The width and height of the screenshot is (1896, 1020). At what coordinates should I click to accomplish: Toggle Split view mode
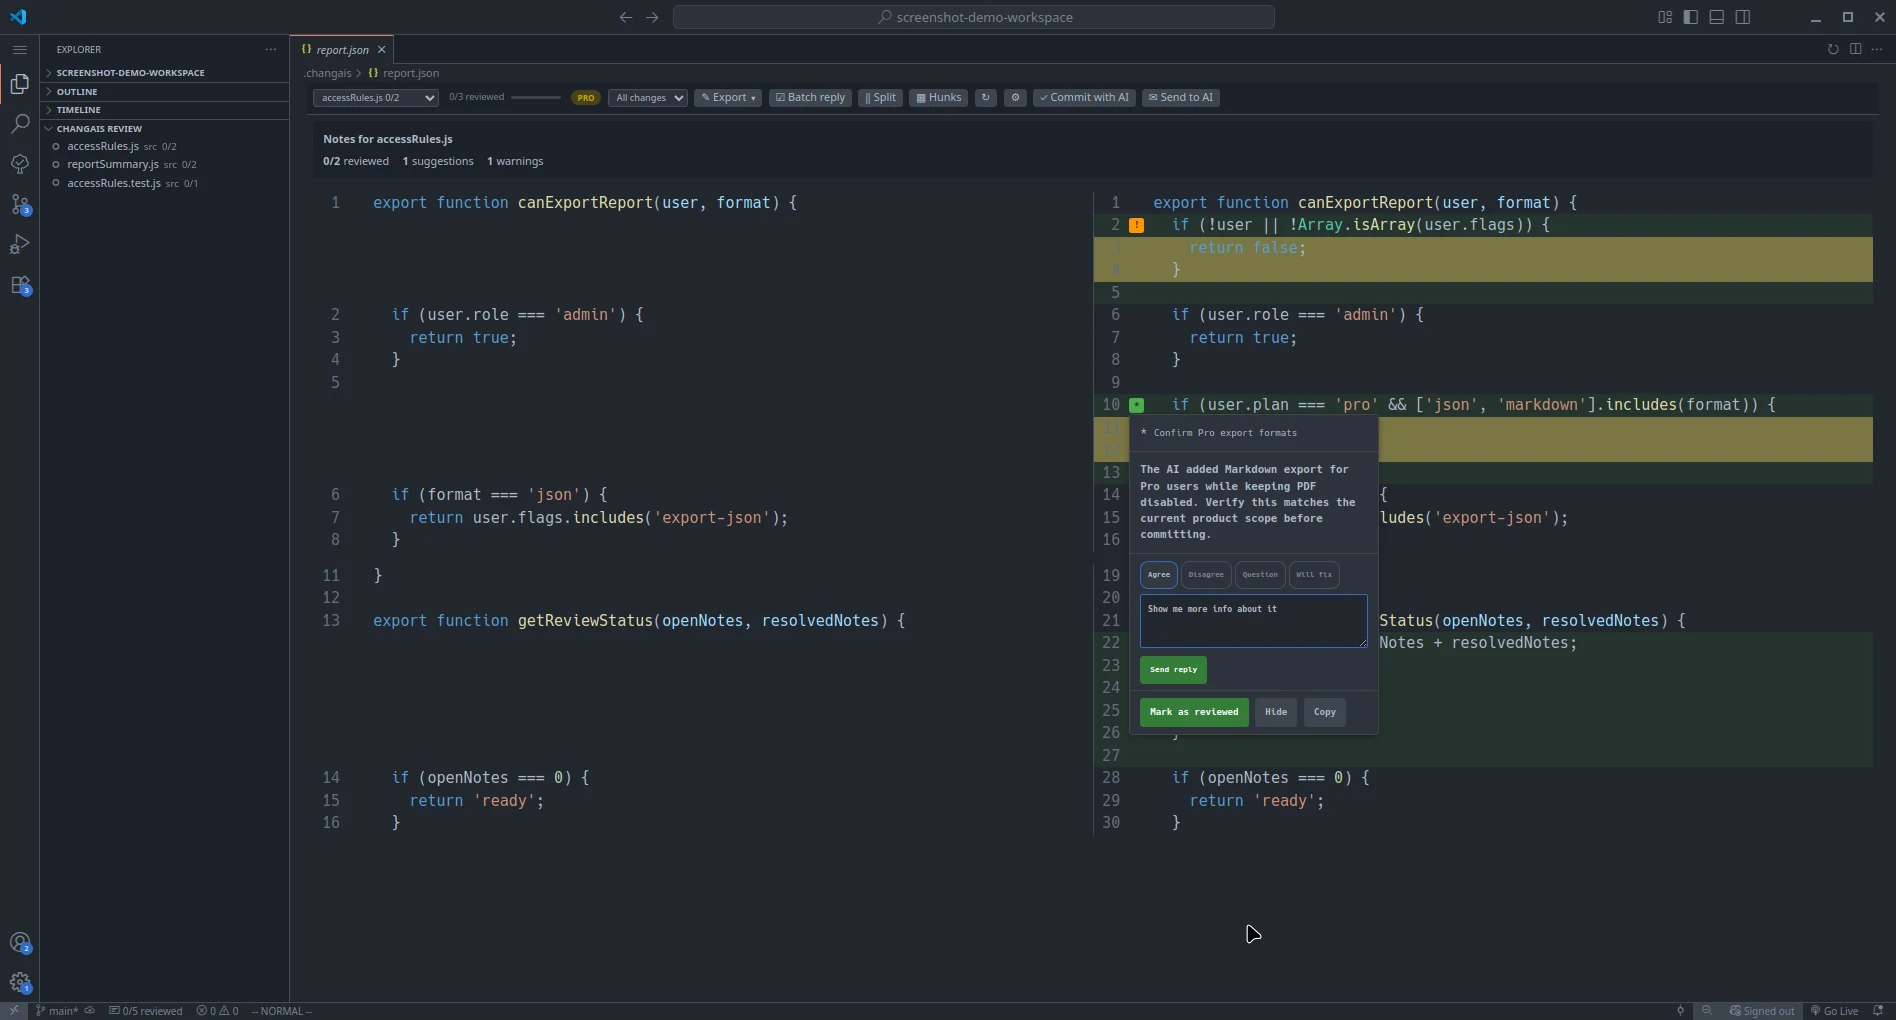(x=881, y=98)
